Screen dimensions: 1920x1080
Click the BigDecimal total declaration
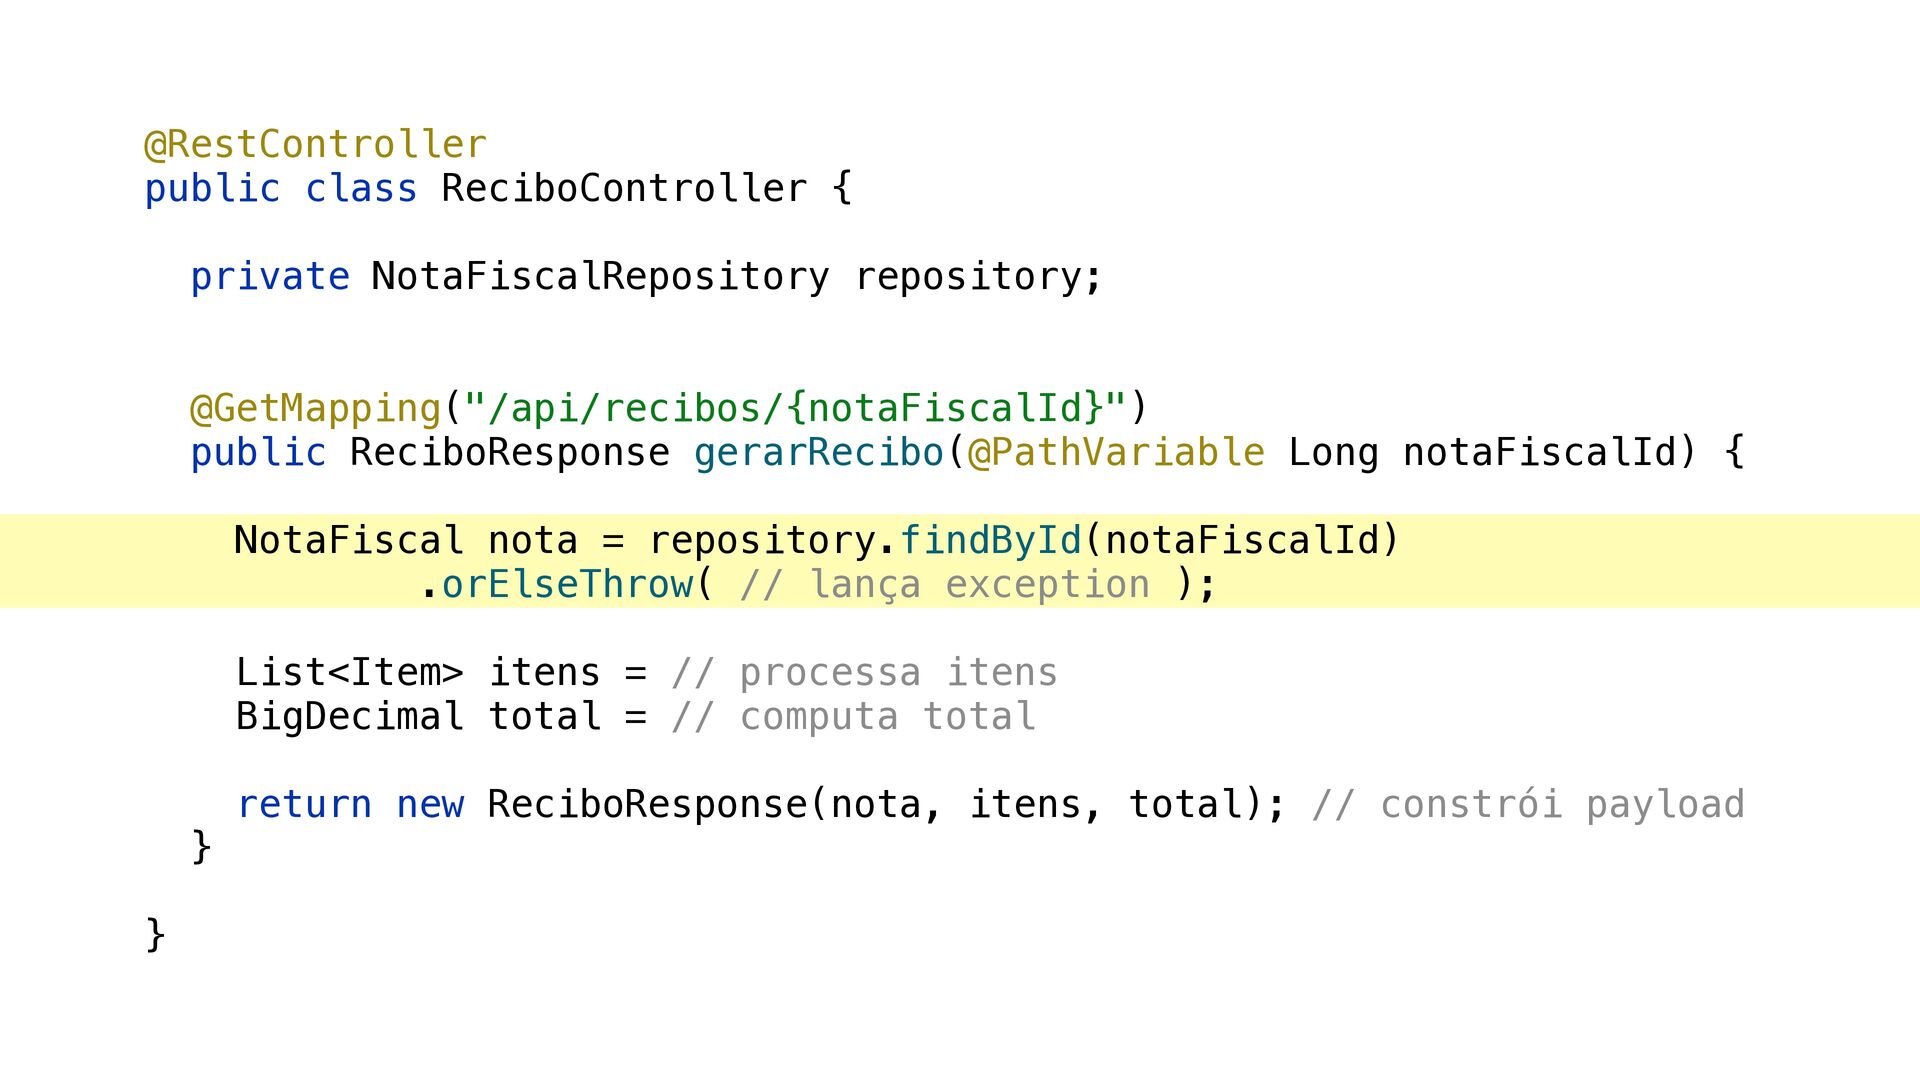point(419,717)
